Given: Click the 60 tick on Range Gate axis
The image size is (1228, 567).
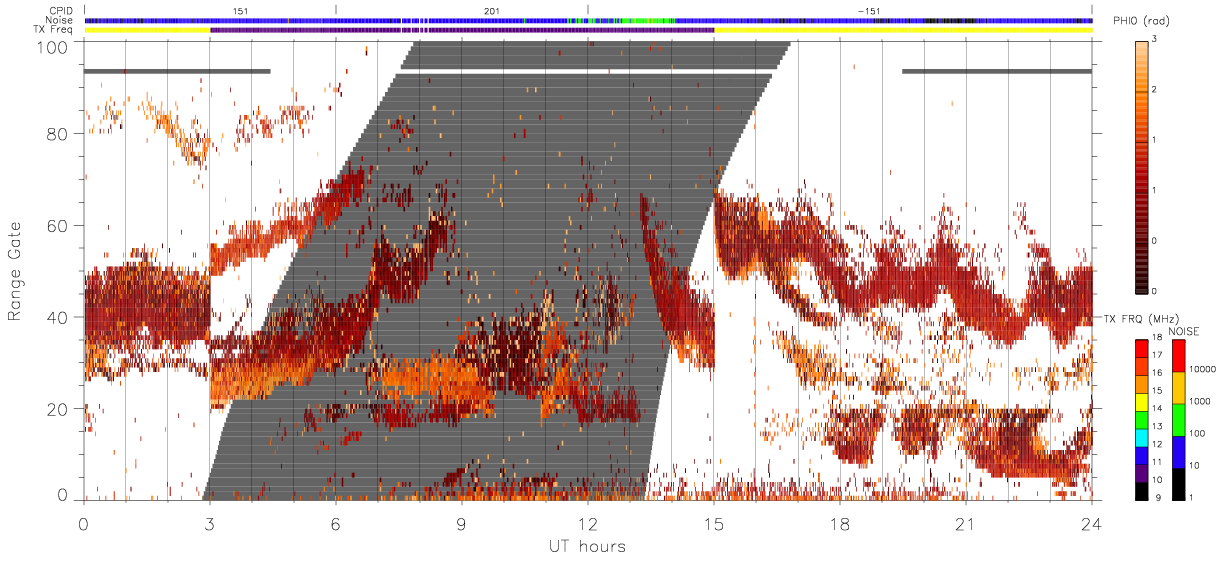Looking at the screenshot, I should [x=56, y=226].
